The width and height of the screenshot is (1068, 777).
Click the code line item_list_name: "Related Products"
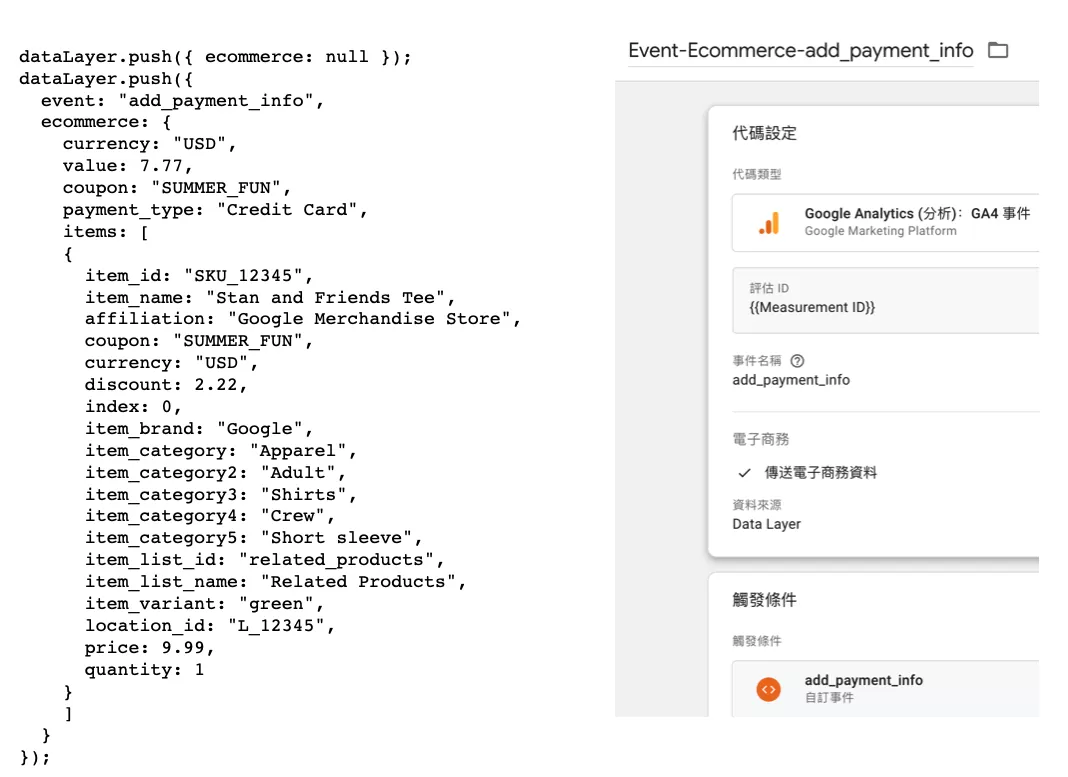tap(275, 582)
